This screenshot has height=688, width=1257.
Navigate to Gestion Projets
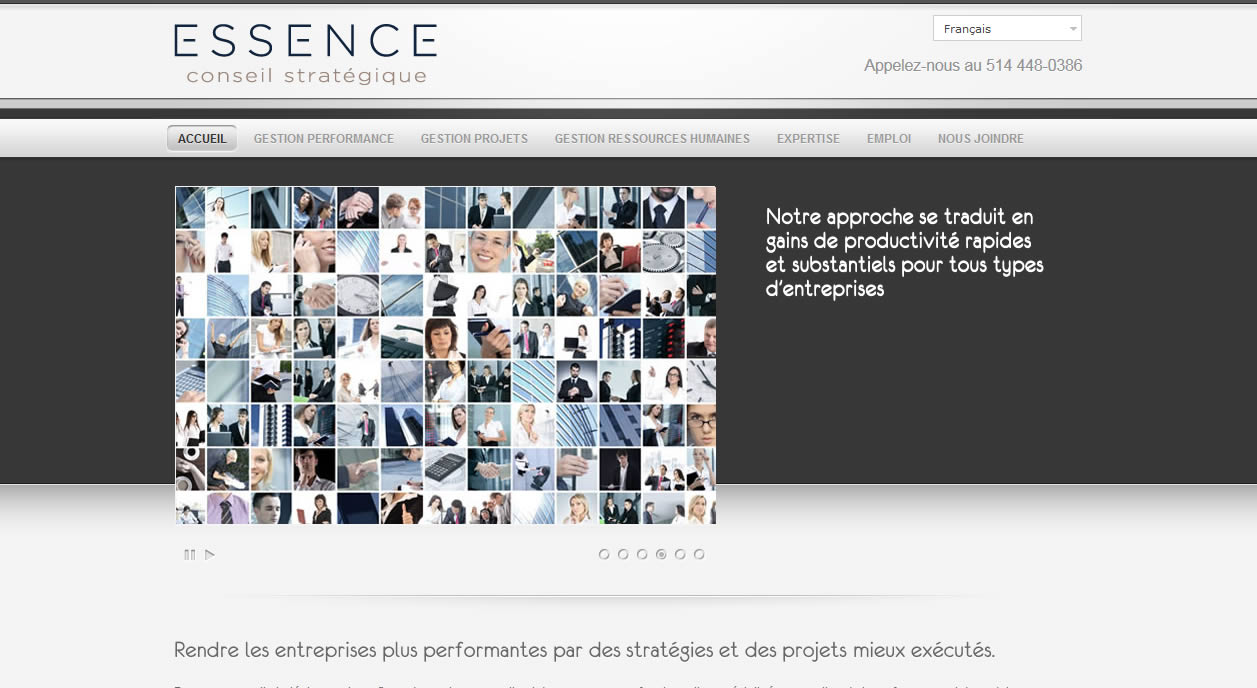pos(474,139)
